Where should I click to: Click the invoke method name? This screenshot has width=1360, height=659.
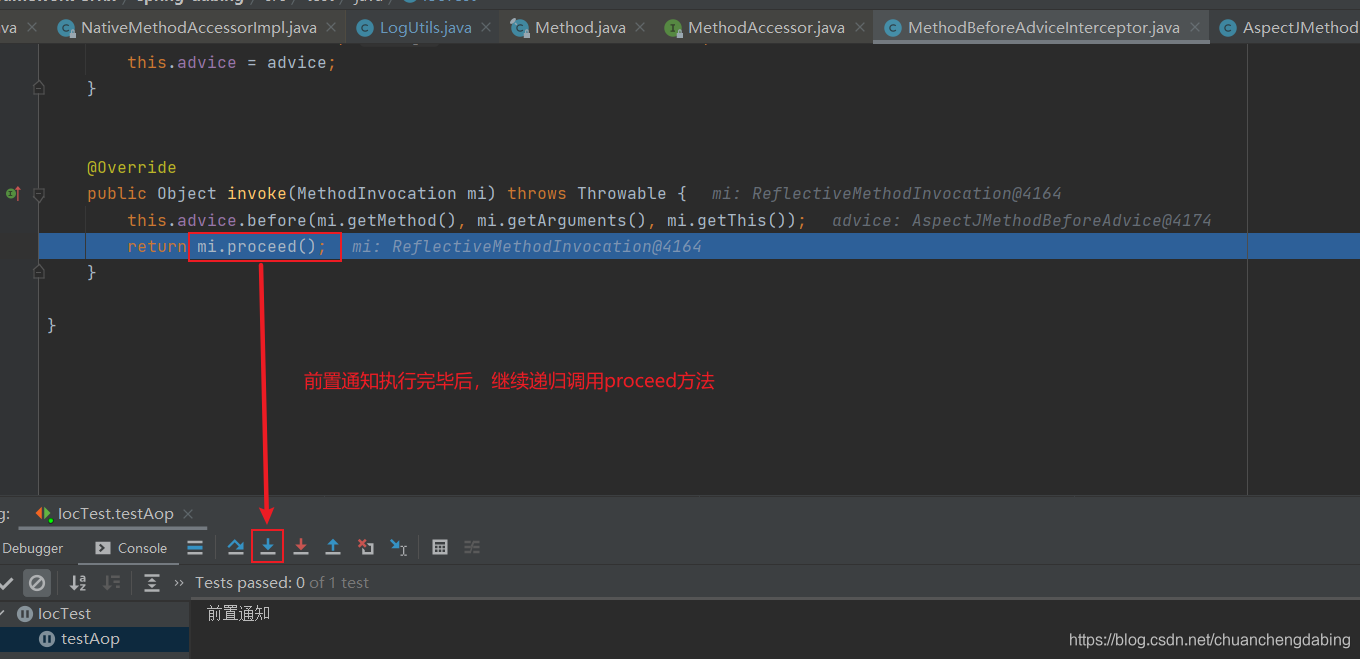(x=257, y=193)
